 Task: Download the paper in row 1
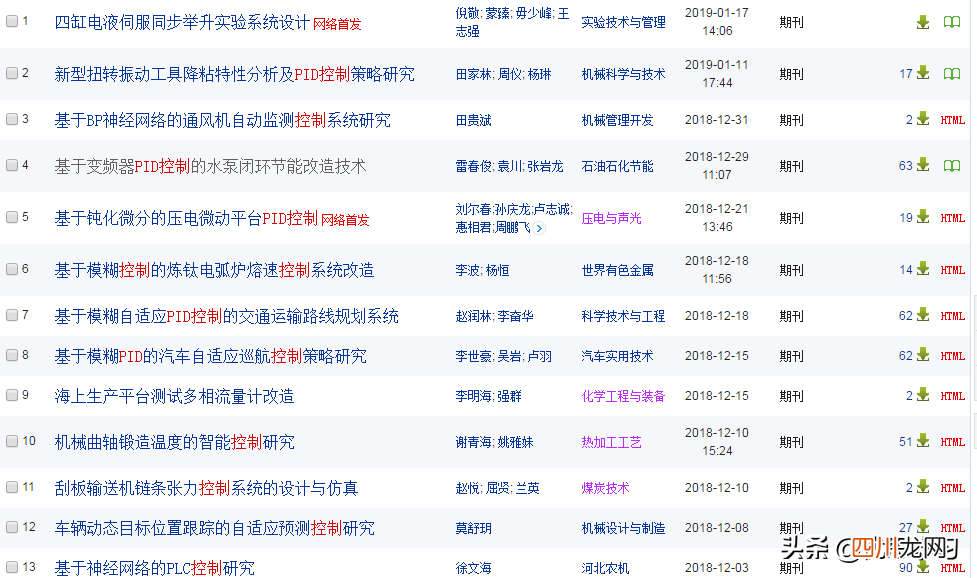pos(923,22)
